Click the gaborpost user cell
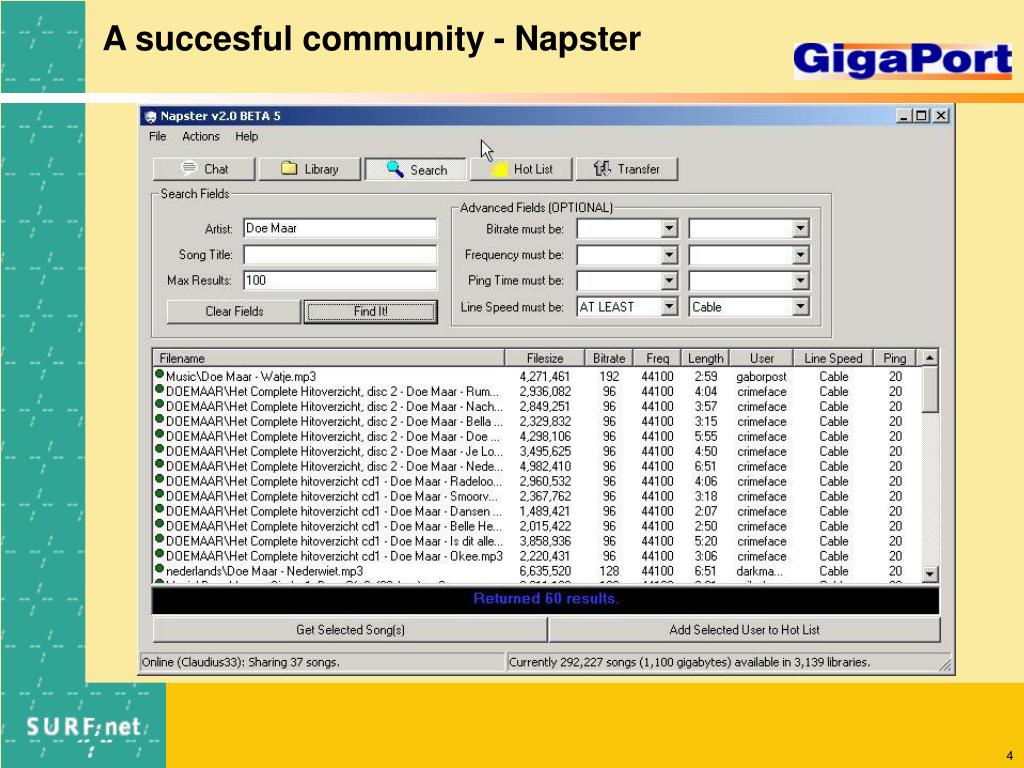This screenshot has width=1024, height=768. pyautogui.click(x=761, y=377)
